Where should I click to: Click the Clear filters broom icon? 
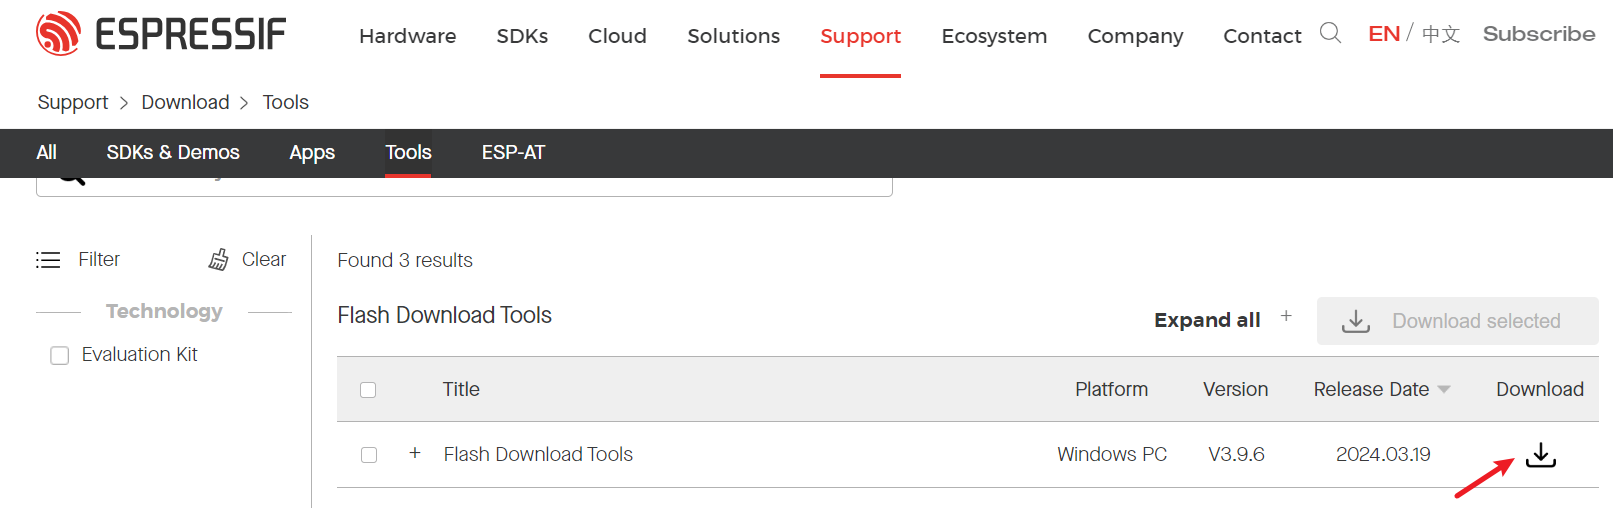pos(218,260)
